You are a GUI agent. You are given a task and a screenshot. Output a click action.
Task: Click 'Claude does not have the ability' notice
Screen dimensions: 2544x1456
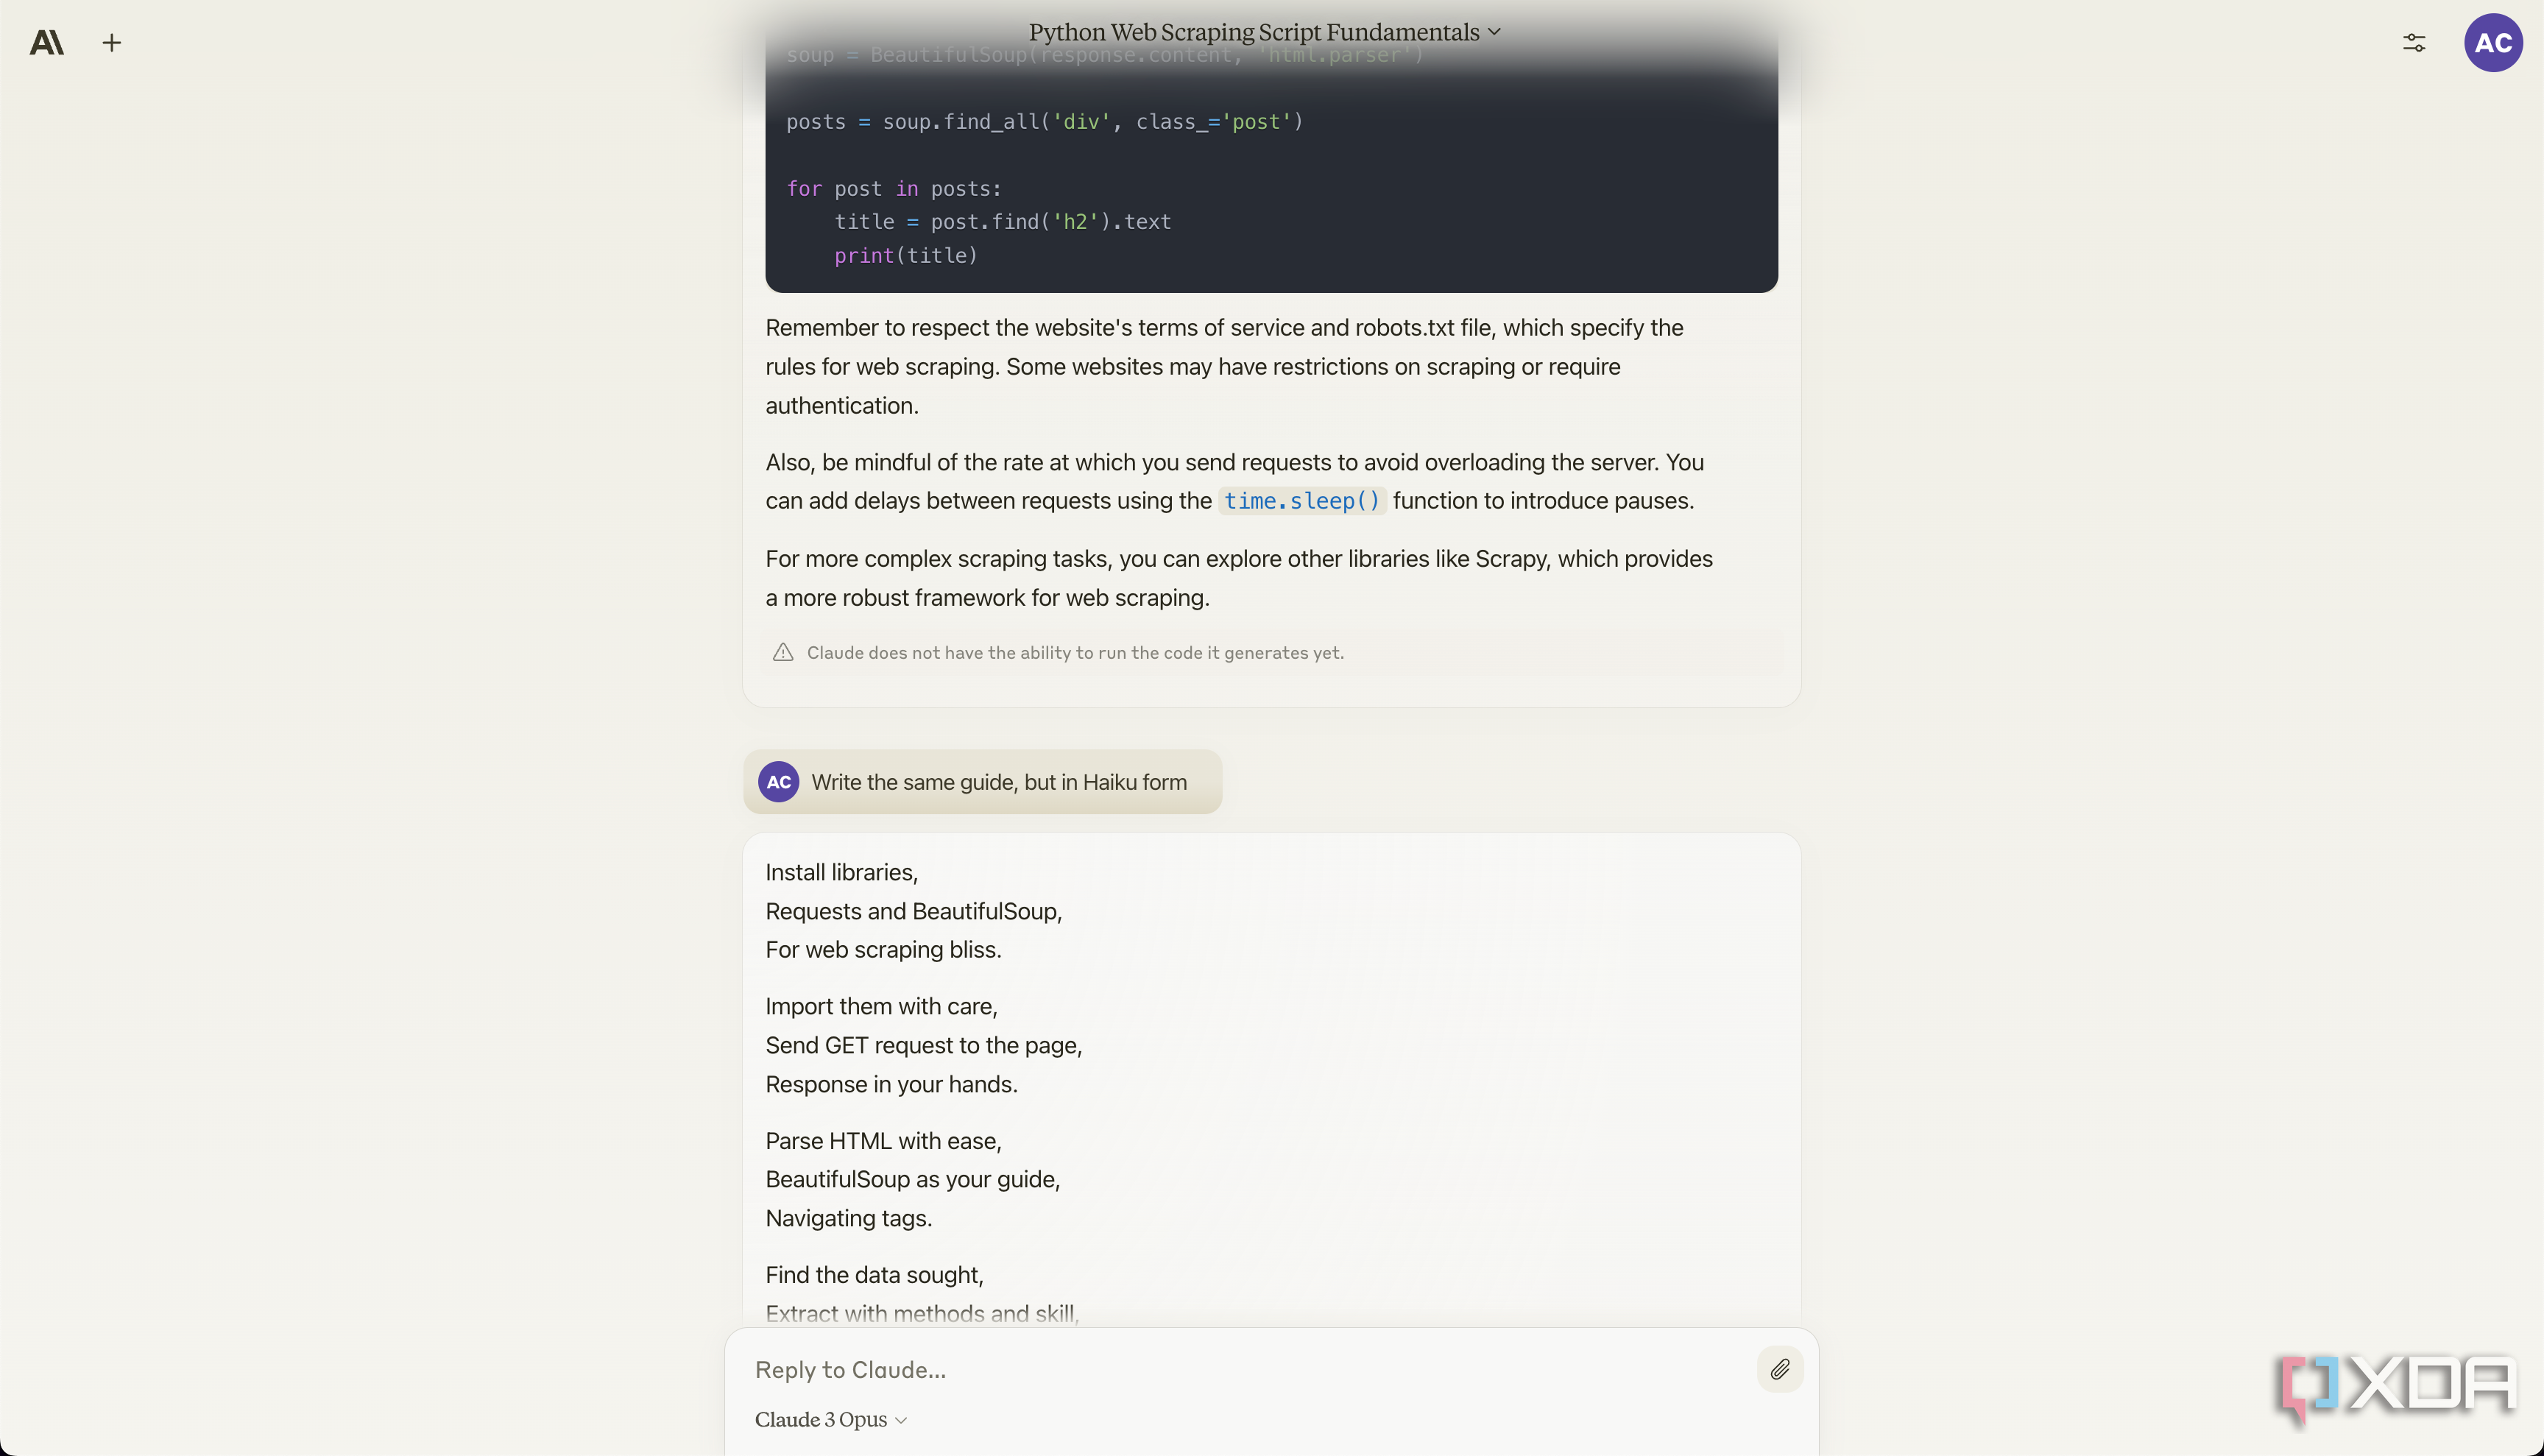point(1075,653)
